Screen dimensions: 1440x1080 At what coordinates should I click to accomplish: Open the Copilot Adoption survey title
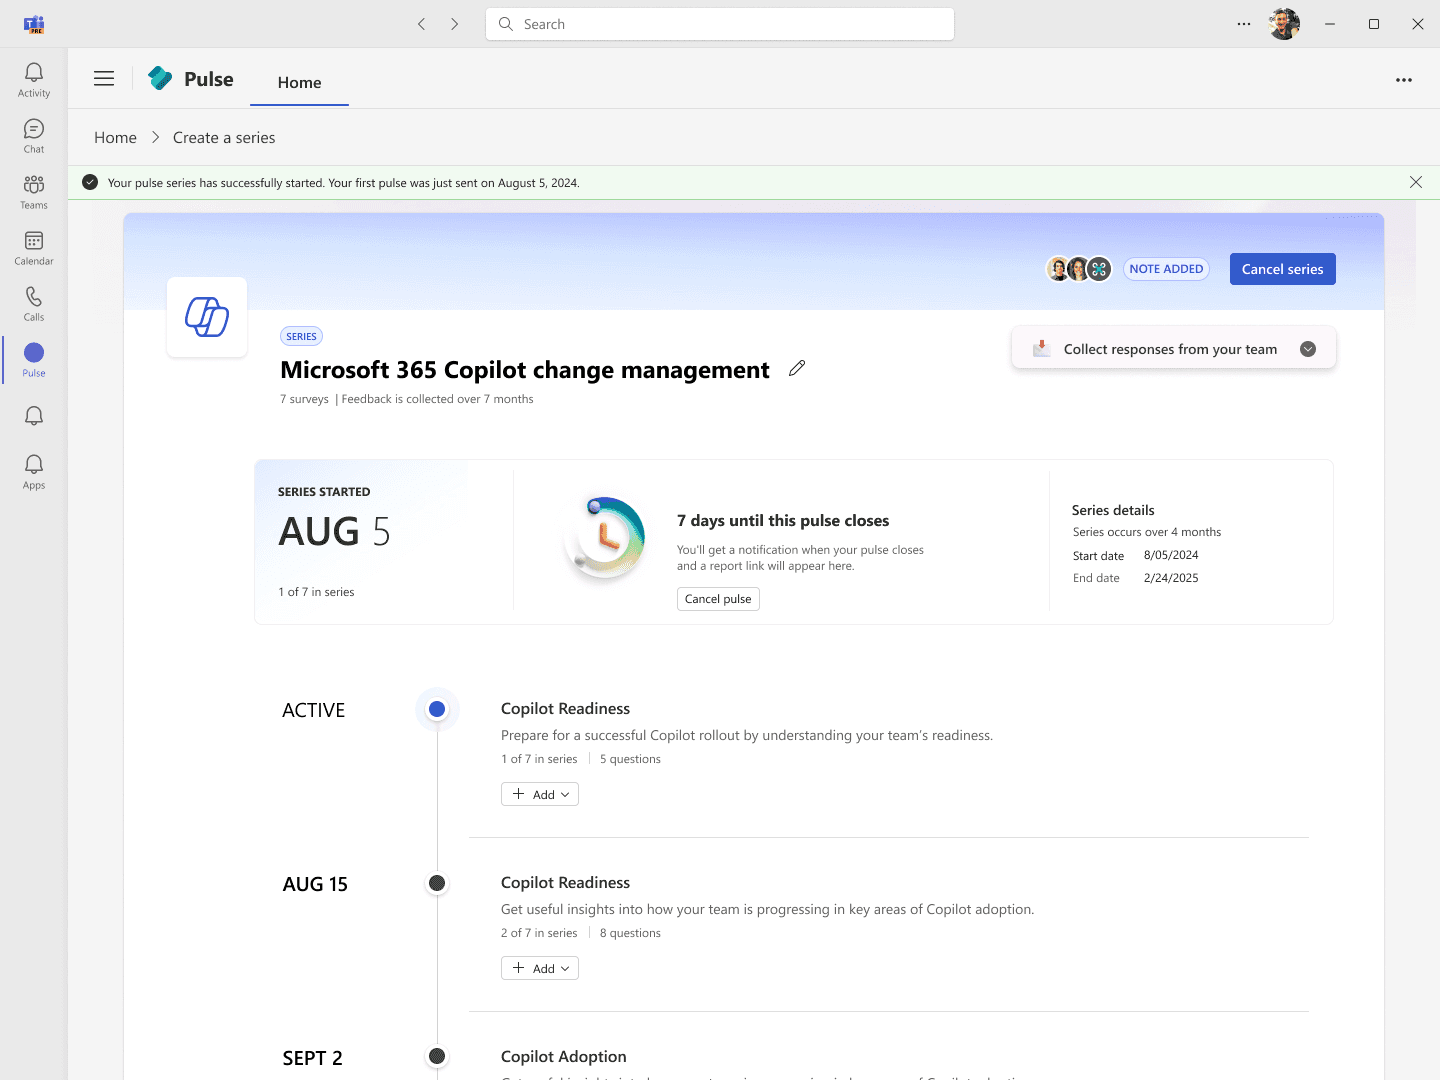point(564,1057)
